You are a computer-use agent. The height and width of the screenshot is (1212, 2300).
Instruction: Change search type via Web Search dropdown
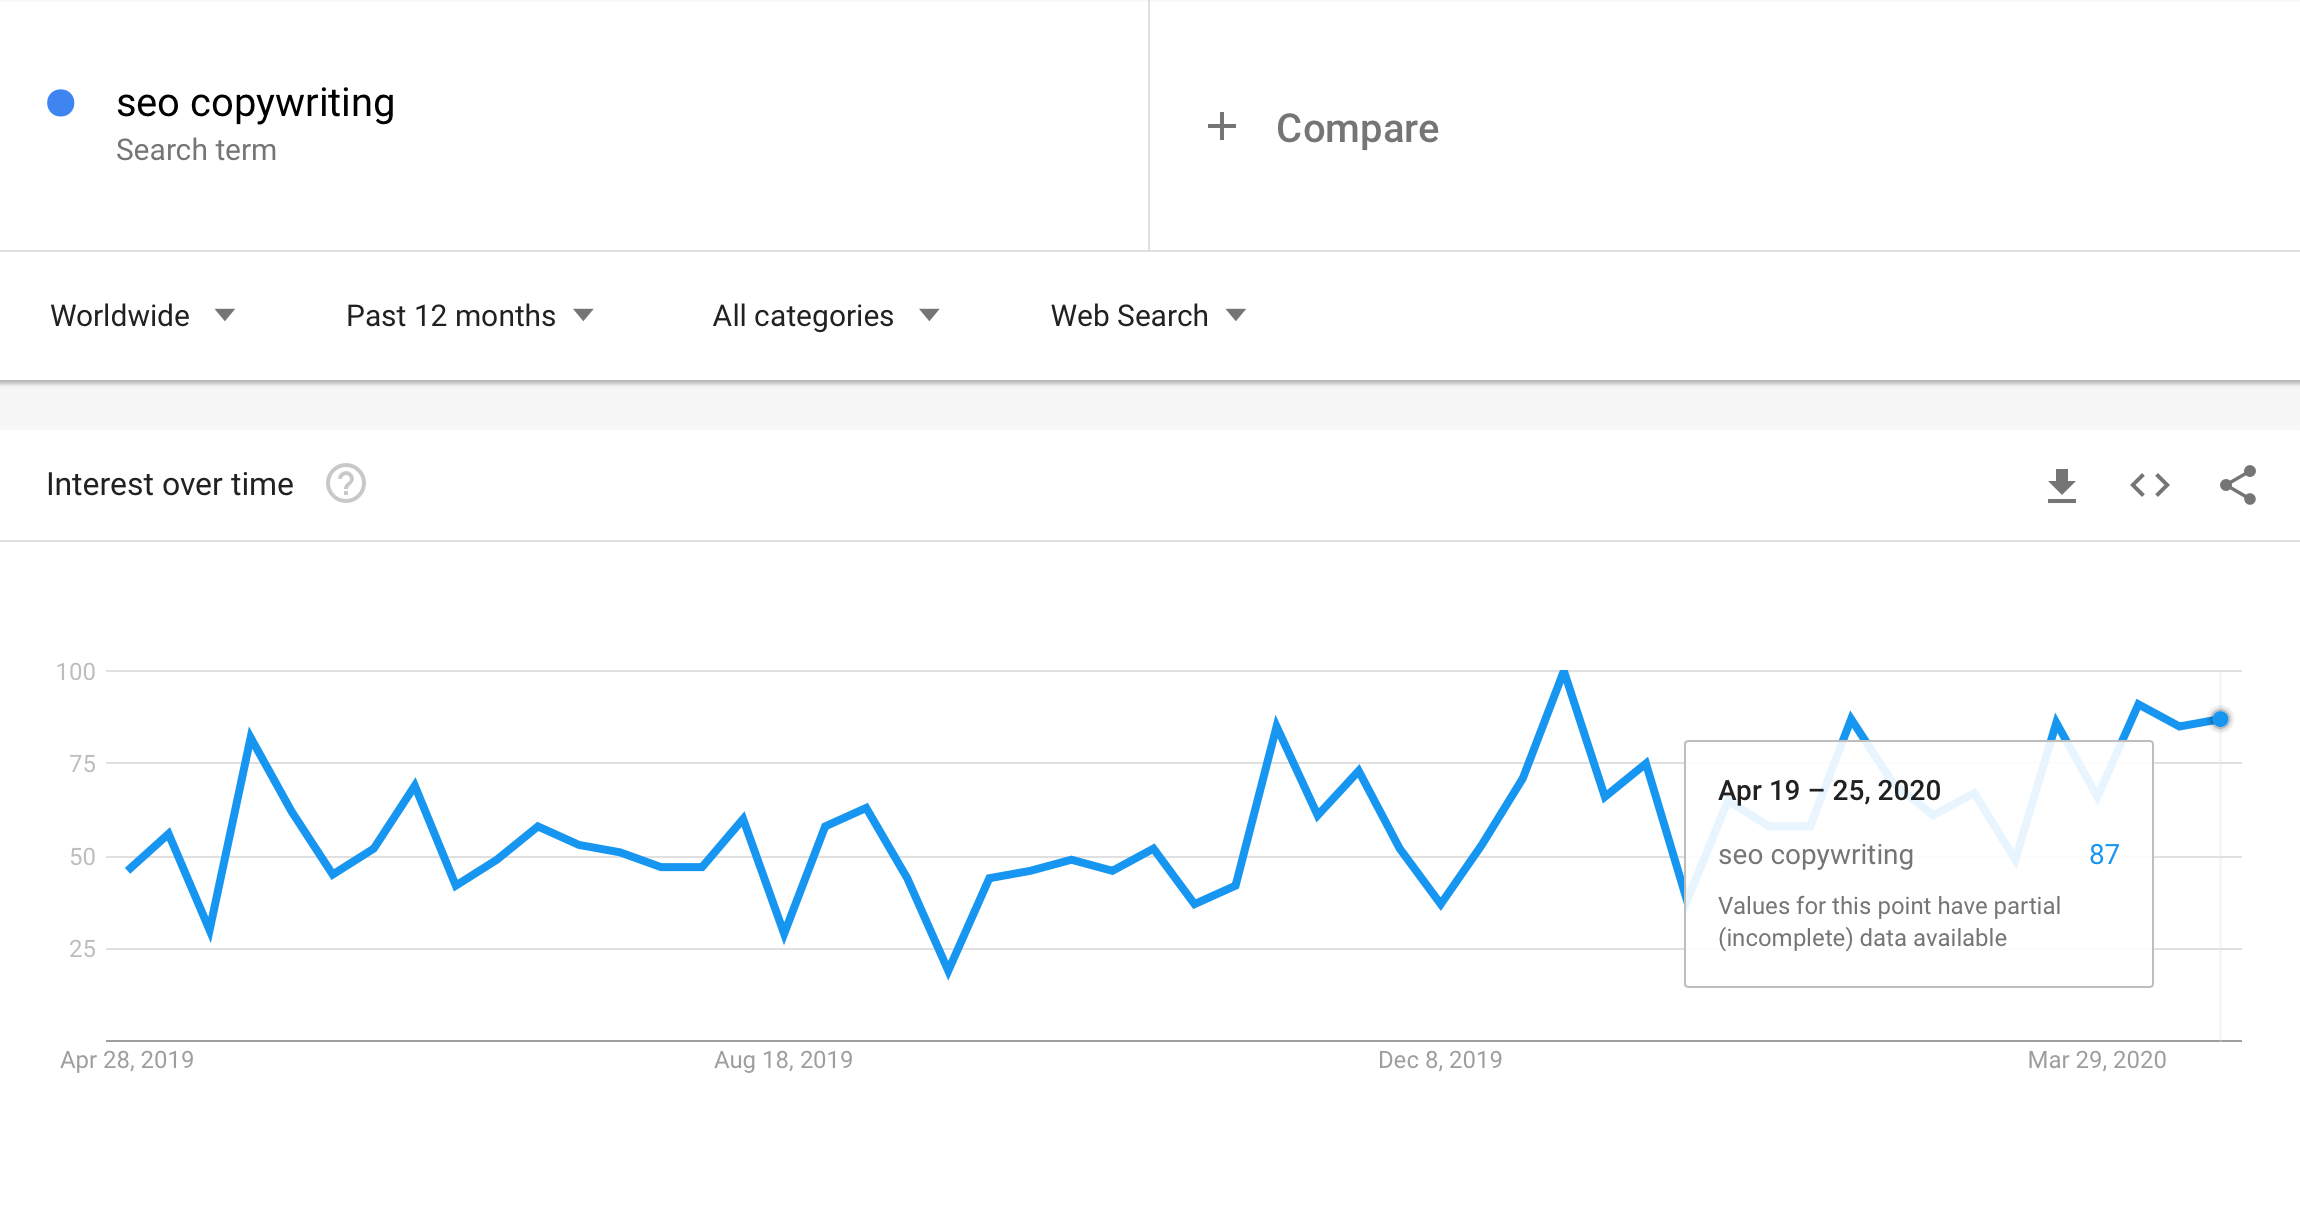[1147, 315]
